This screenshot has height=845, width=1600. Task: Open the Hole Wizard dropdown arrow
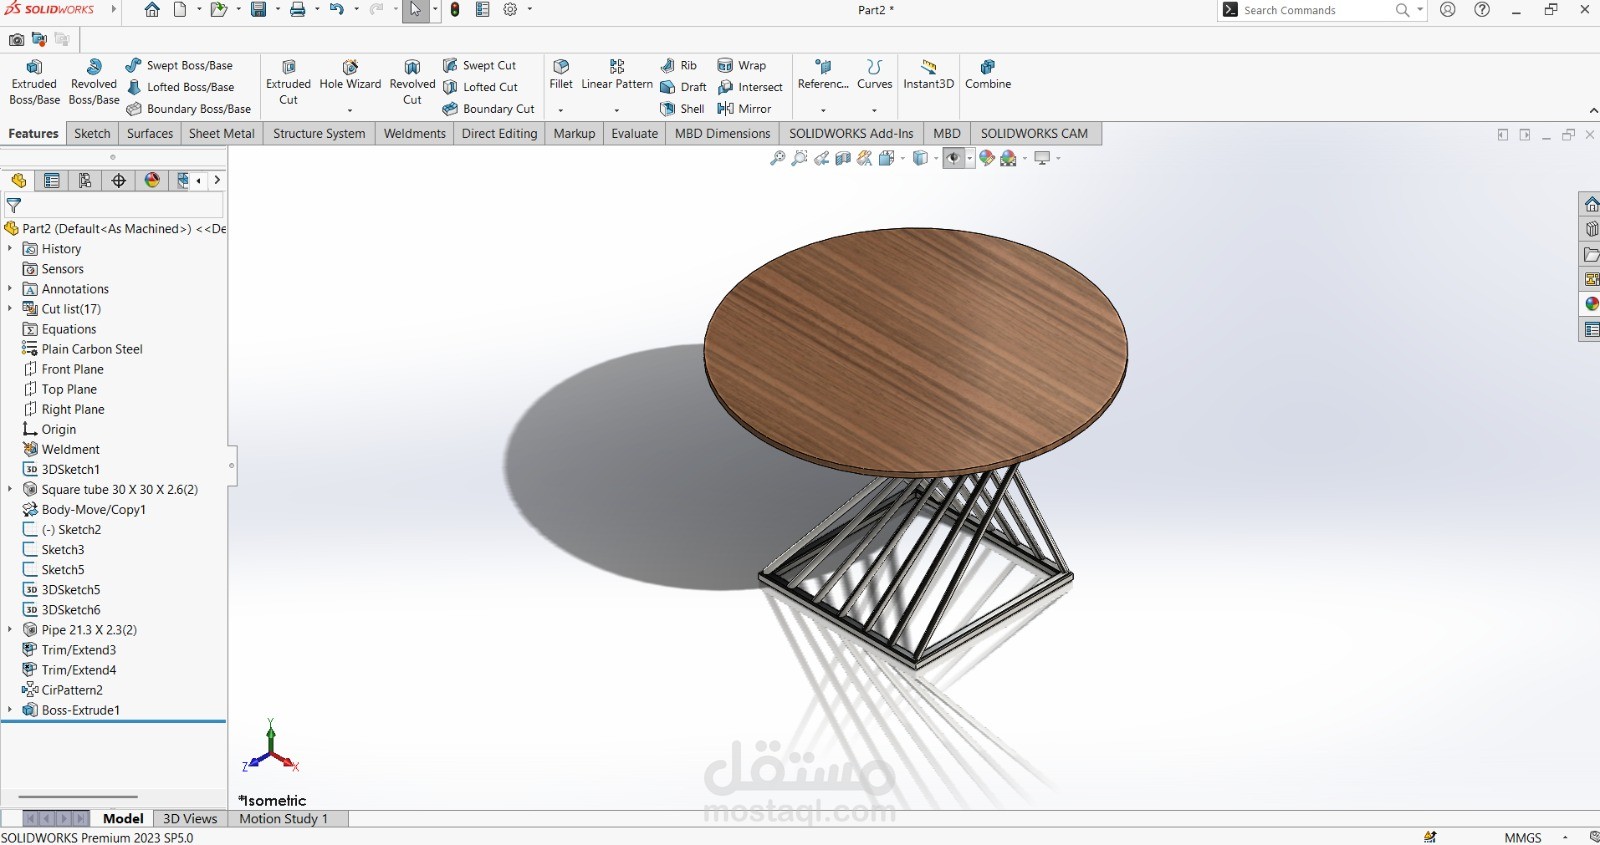[x=350, y=110]
